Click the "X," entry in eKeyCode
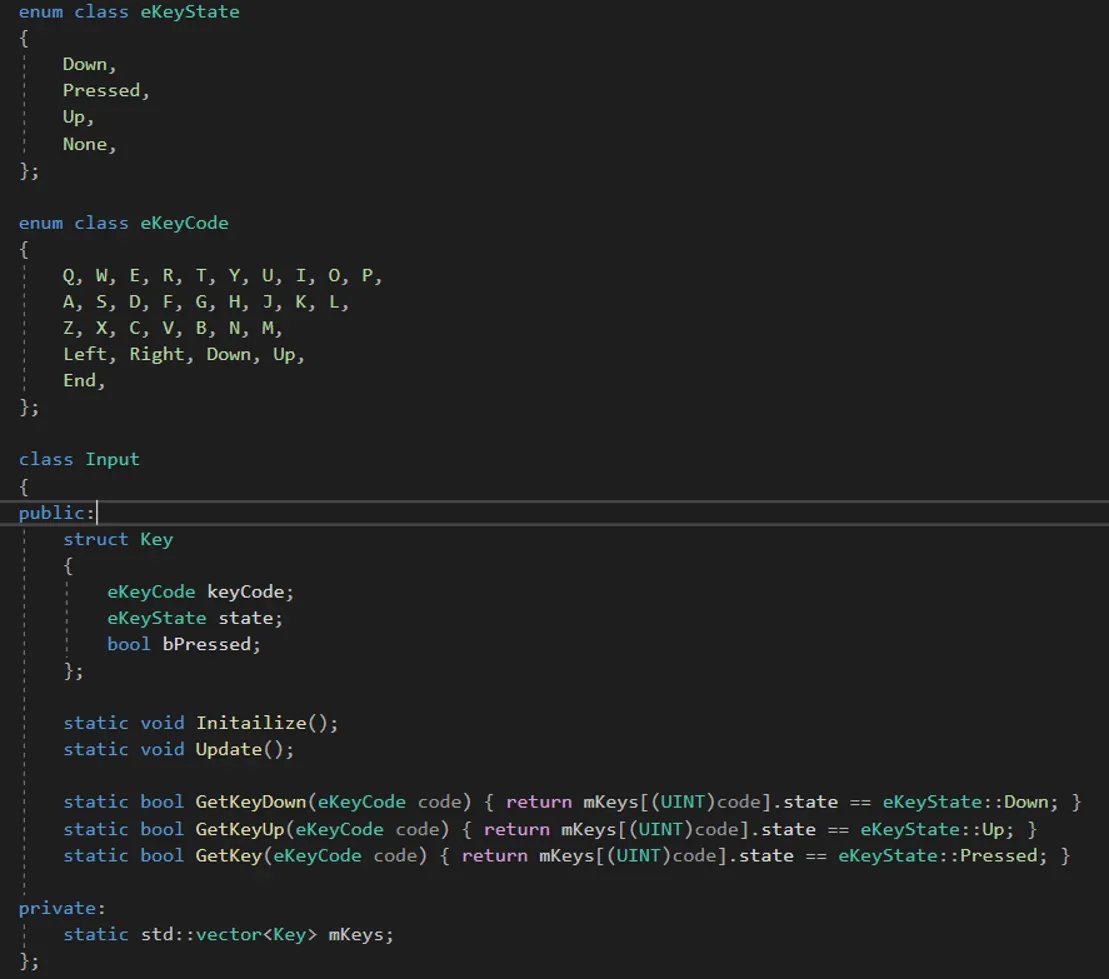 pos(105,328)
